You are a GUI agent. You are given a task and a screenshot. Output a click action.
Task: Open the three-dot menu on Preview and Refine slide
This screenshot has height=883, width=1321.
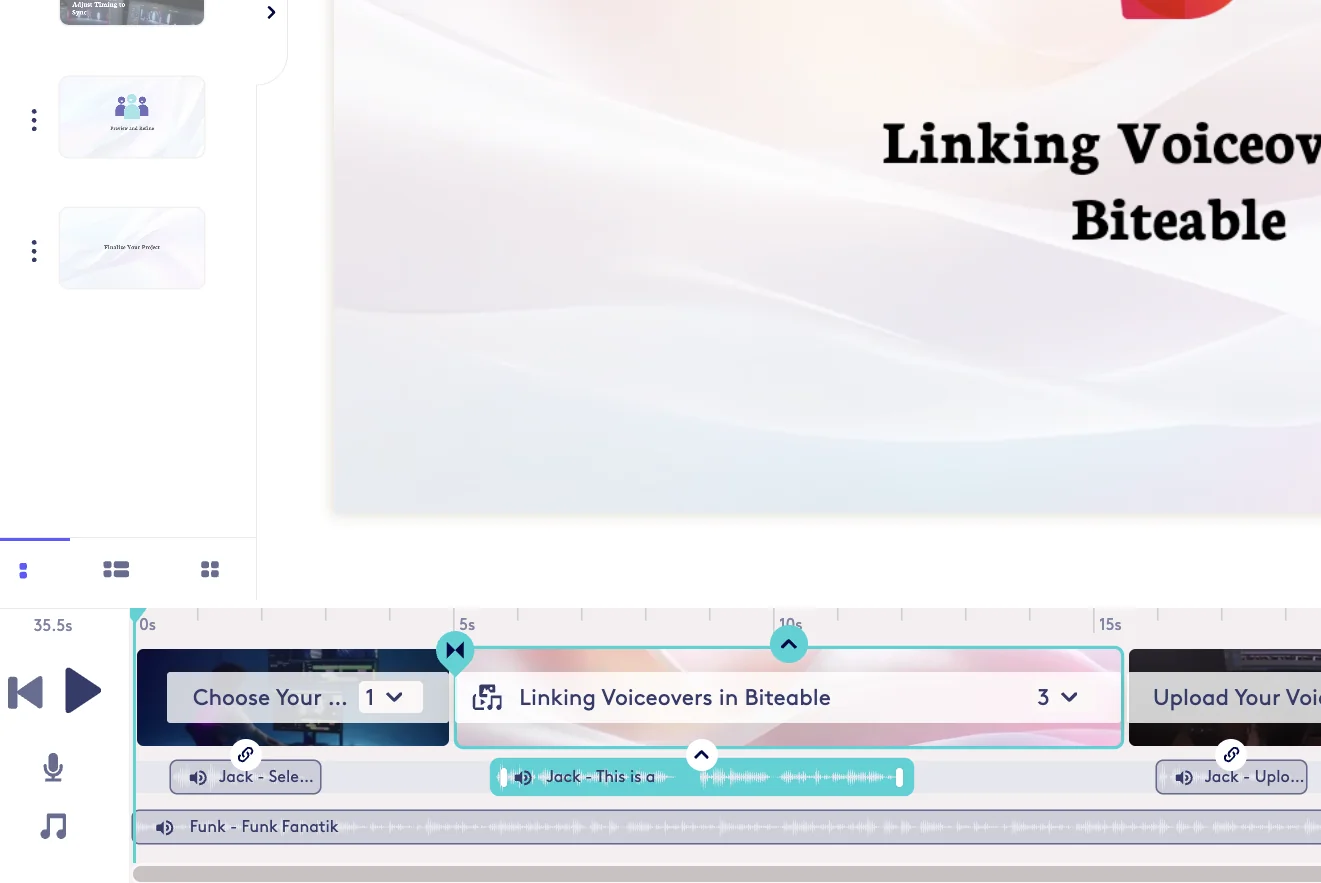[34, 119]
